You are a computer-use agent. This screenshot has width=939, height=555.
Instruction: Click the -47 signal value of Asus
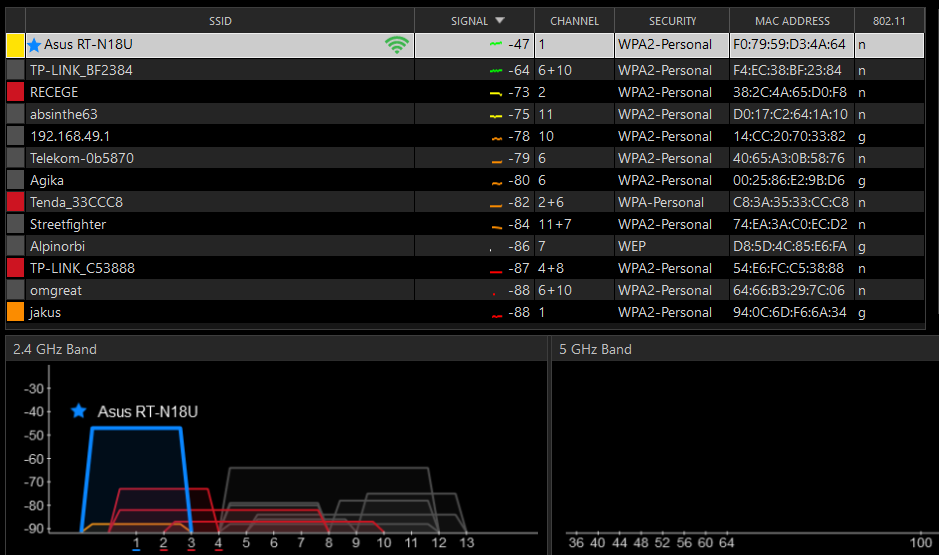(x=519, y=44)
